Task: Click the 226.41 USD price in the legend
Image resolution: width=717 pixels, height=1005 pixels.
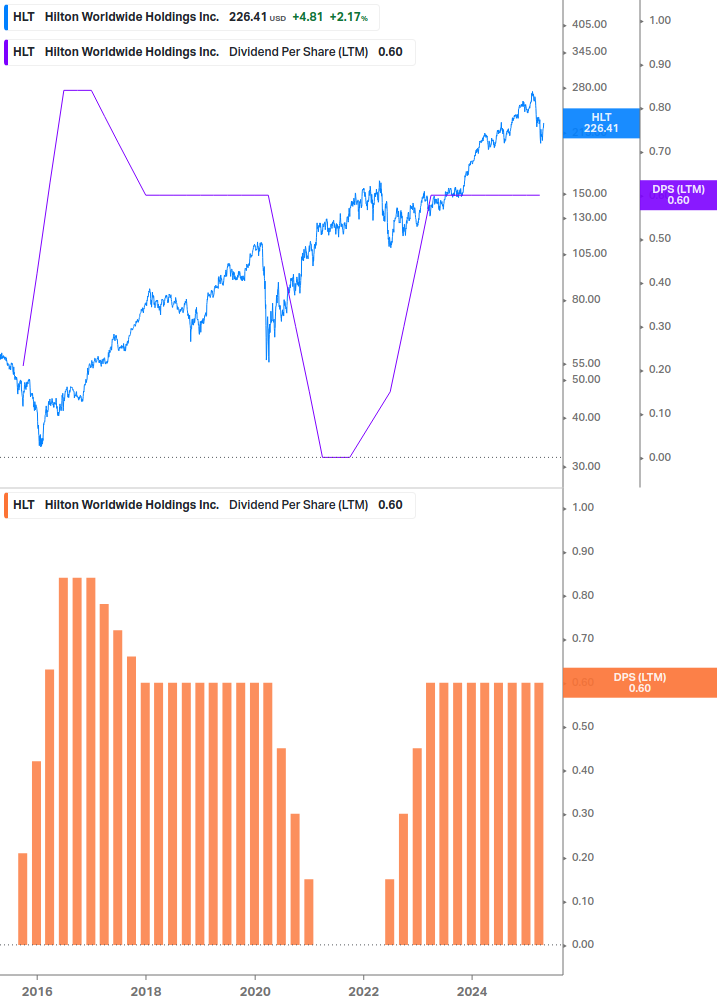Action: pyautogui.click(x=257, y=17)
